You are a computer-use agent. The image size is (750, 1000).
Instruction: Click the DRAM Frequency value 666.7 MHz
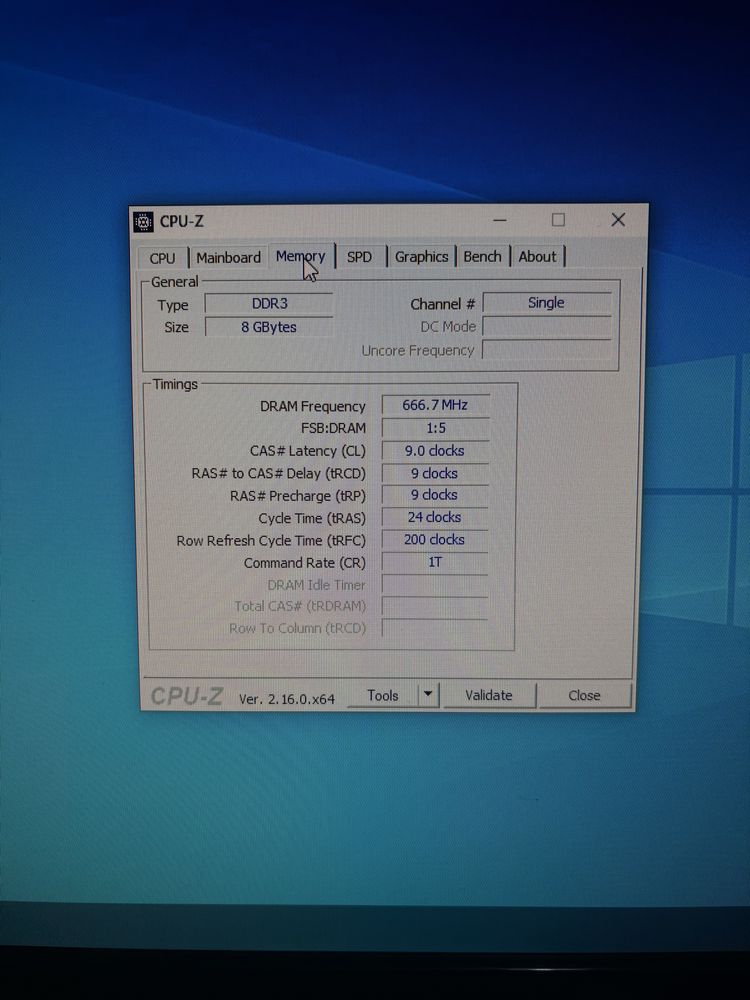pyautogui.click(x=435, y=406)
